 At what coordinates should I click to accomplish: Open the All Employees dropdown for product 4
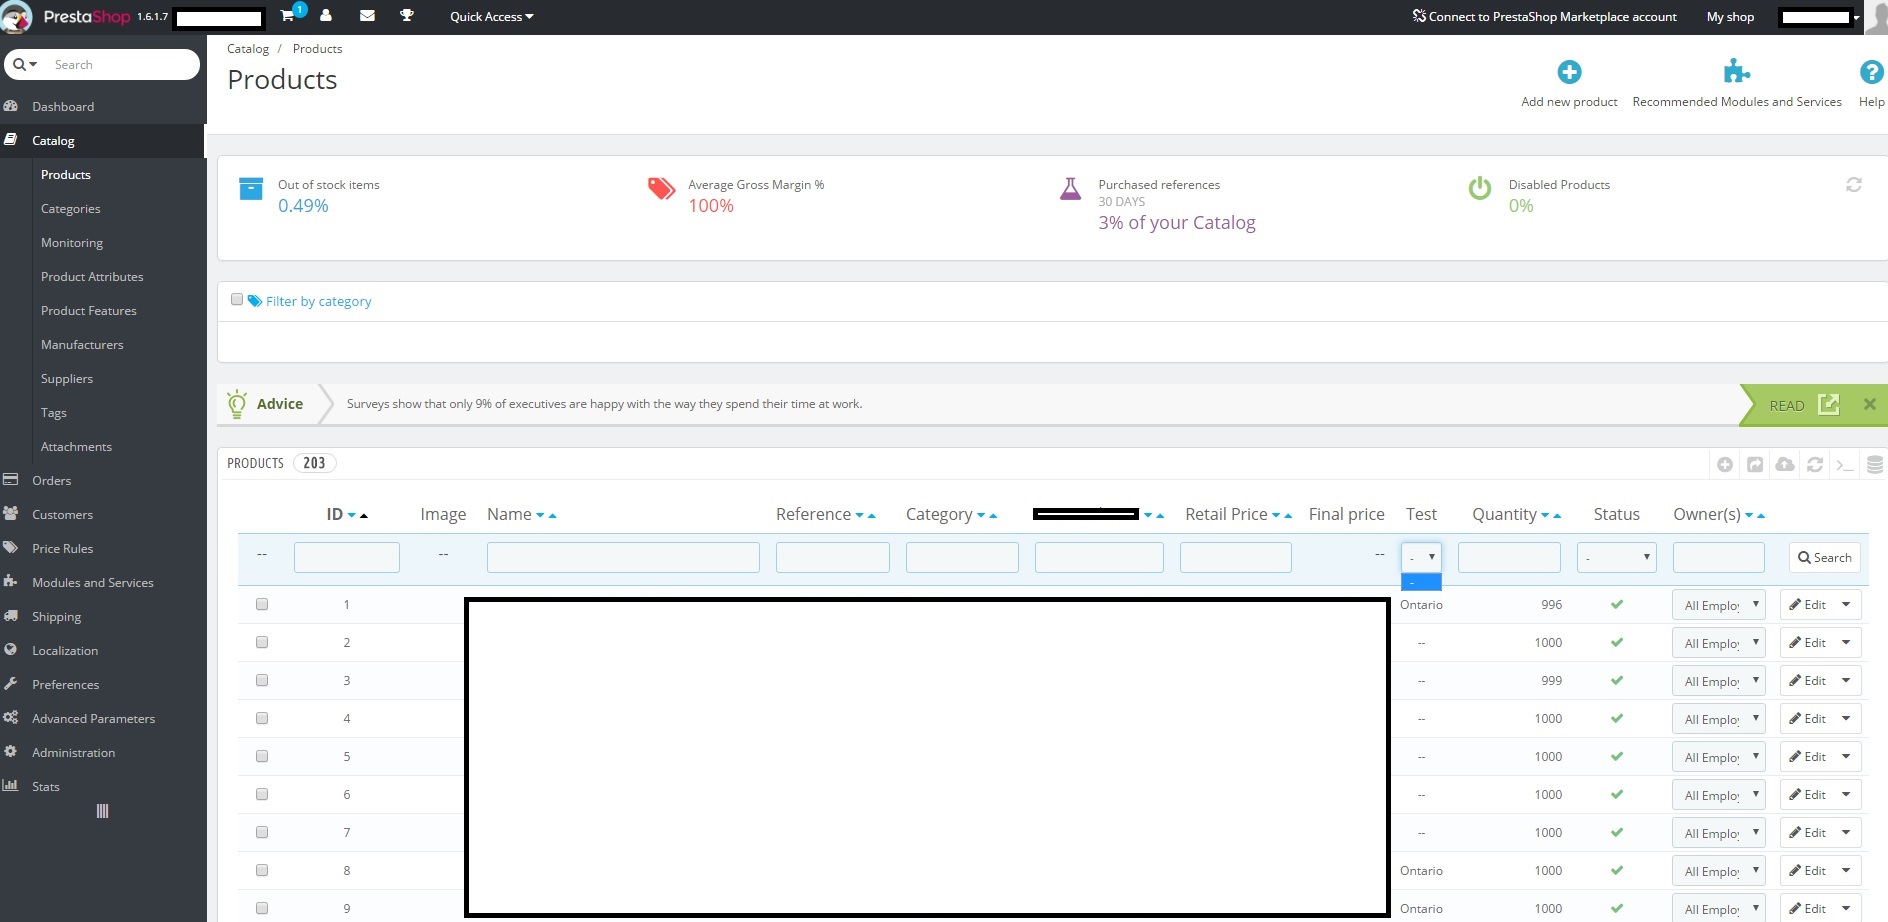tap(1718, 719)
